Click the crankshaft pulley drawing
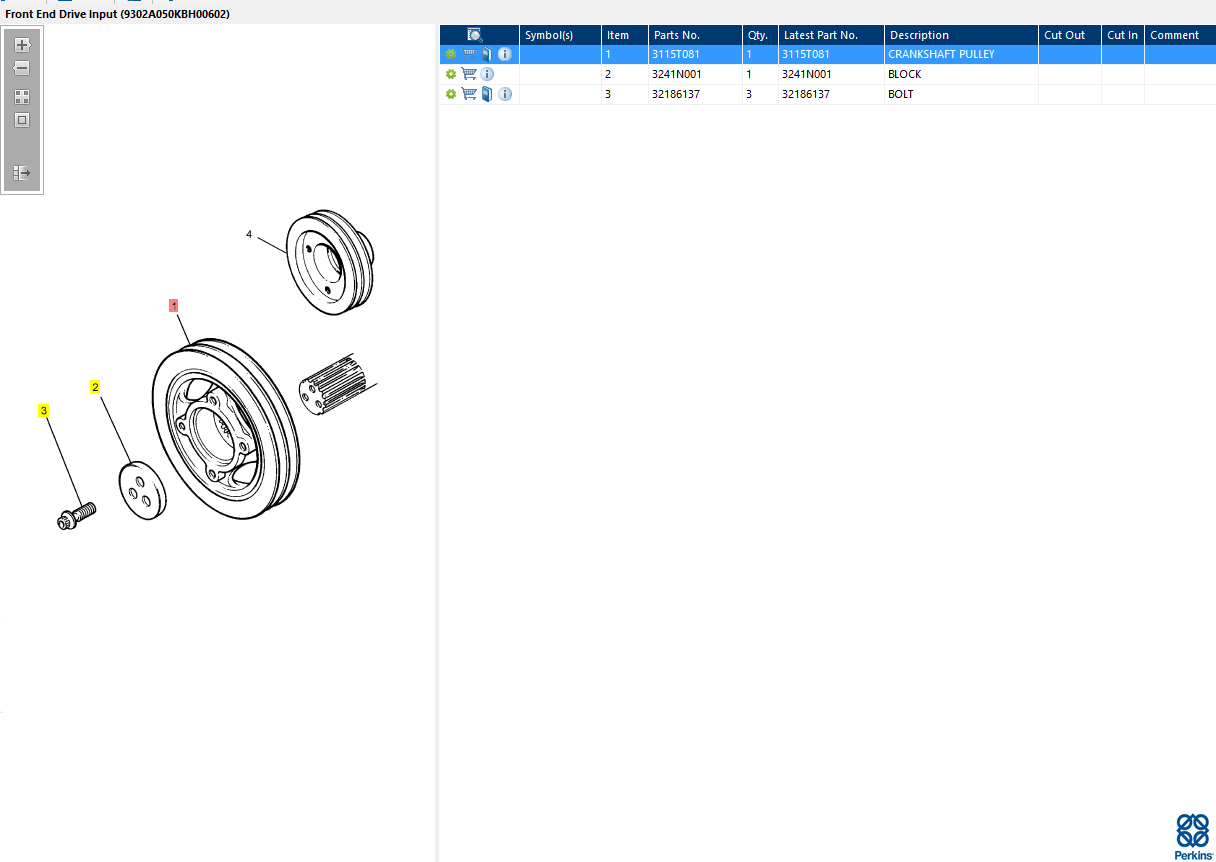 (x=226, y=429)
